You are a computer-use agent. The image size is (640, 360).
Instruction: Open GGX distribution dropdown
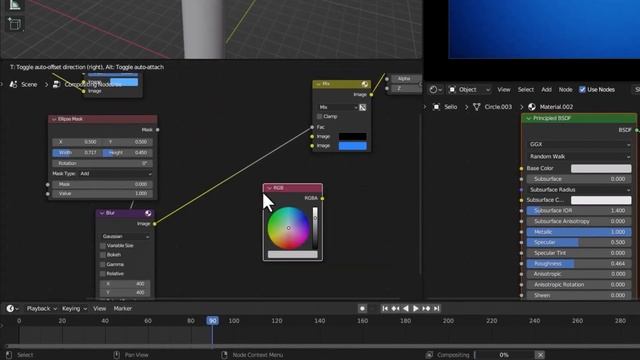tap(579, 144)
